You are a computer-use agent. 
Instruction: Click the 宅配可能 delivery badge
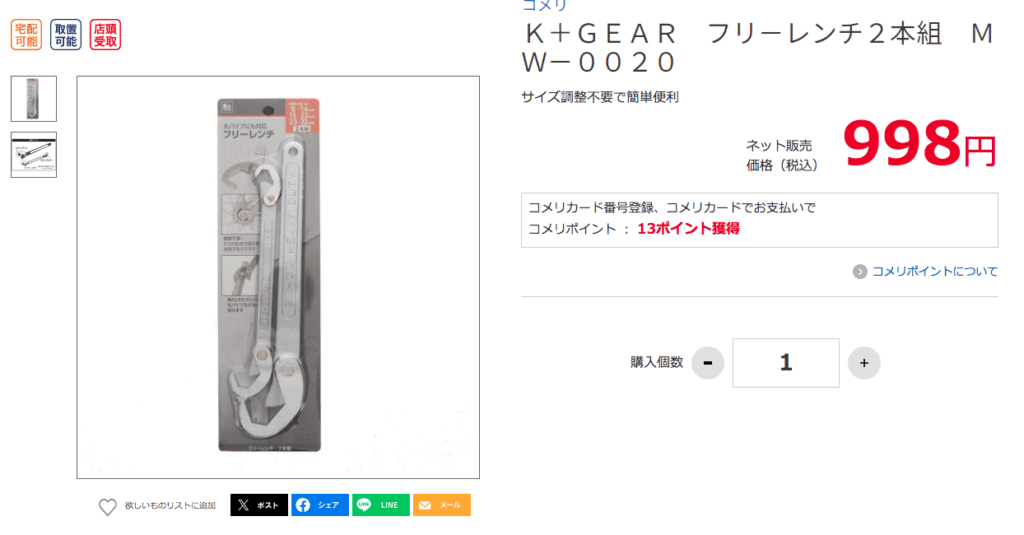click(26, 35)
